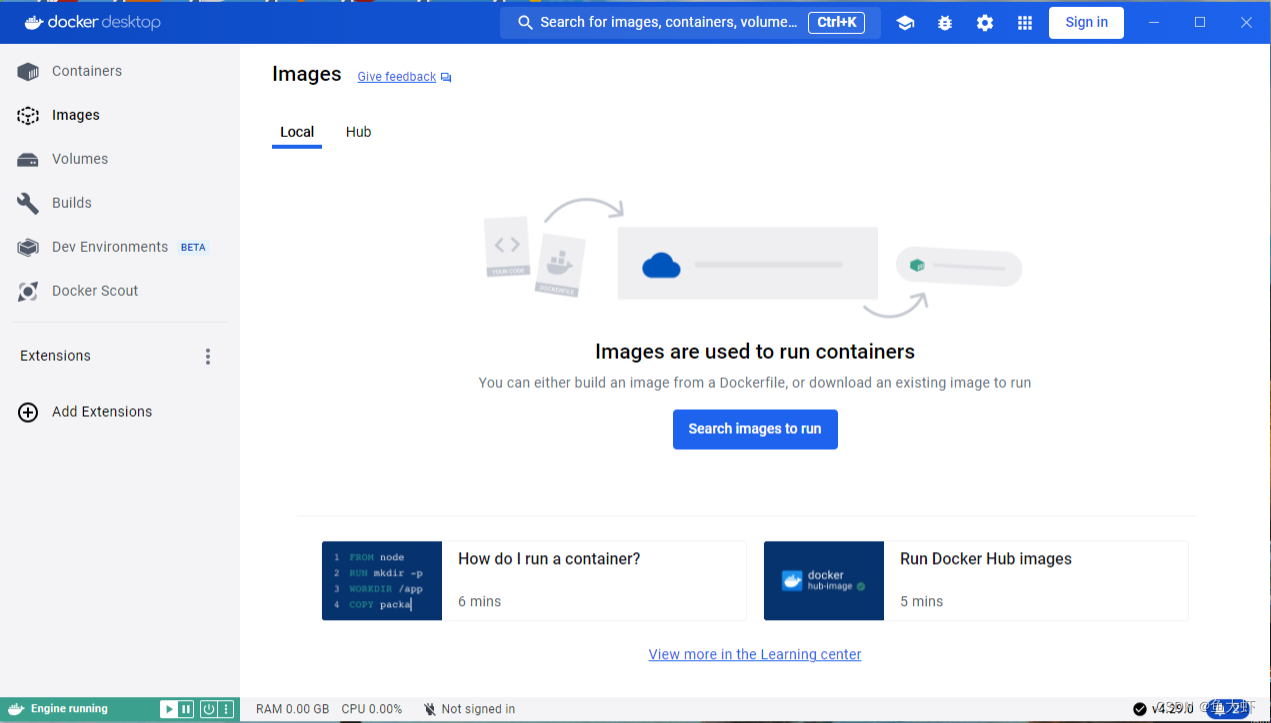Image resolution: width=1271 pixels, height=723 pixels.
Task: Click the CPU 0.00% status text
Action: [x=372, y=709]
